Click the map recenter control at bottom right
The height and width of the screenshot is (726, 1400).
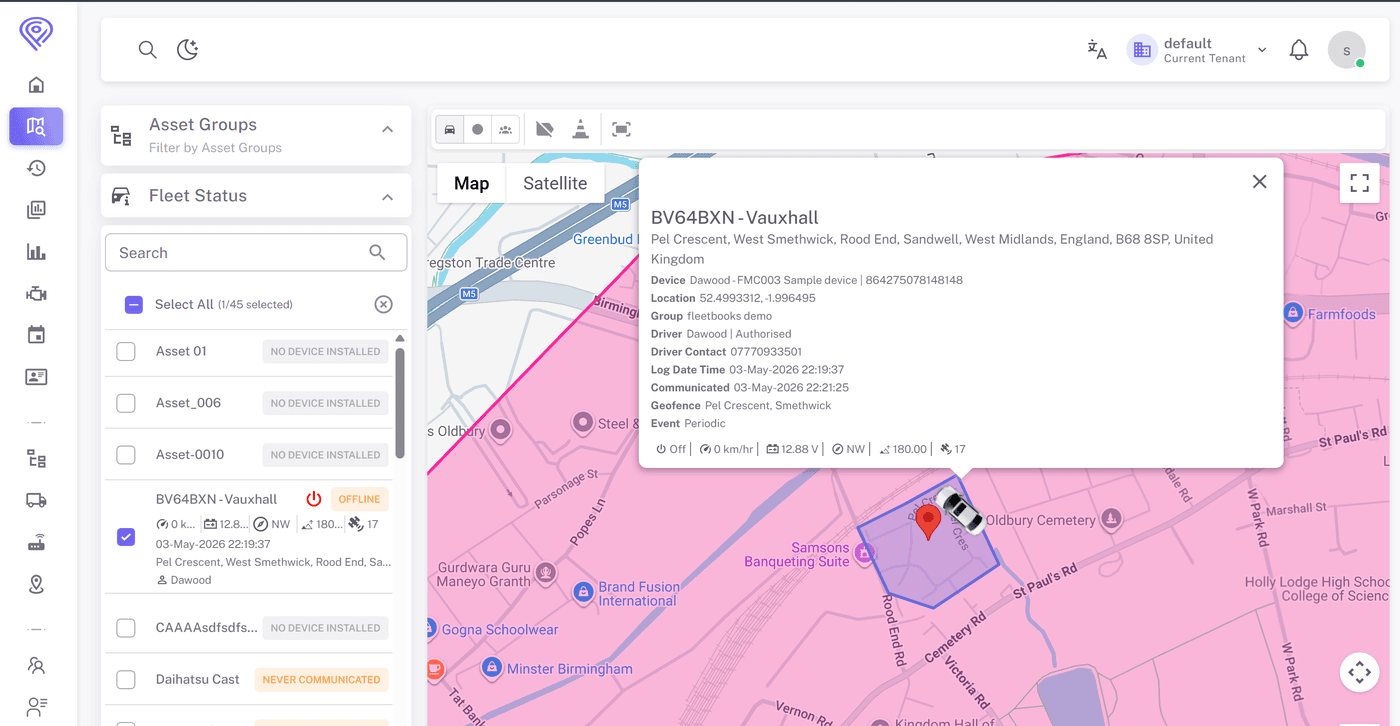[x=1359, y=672]
